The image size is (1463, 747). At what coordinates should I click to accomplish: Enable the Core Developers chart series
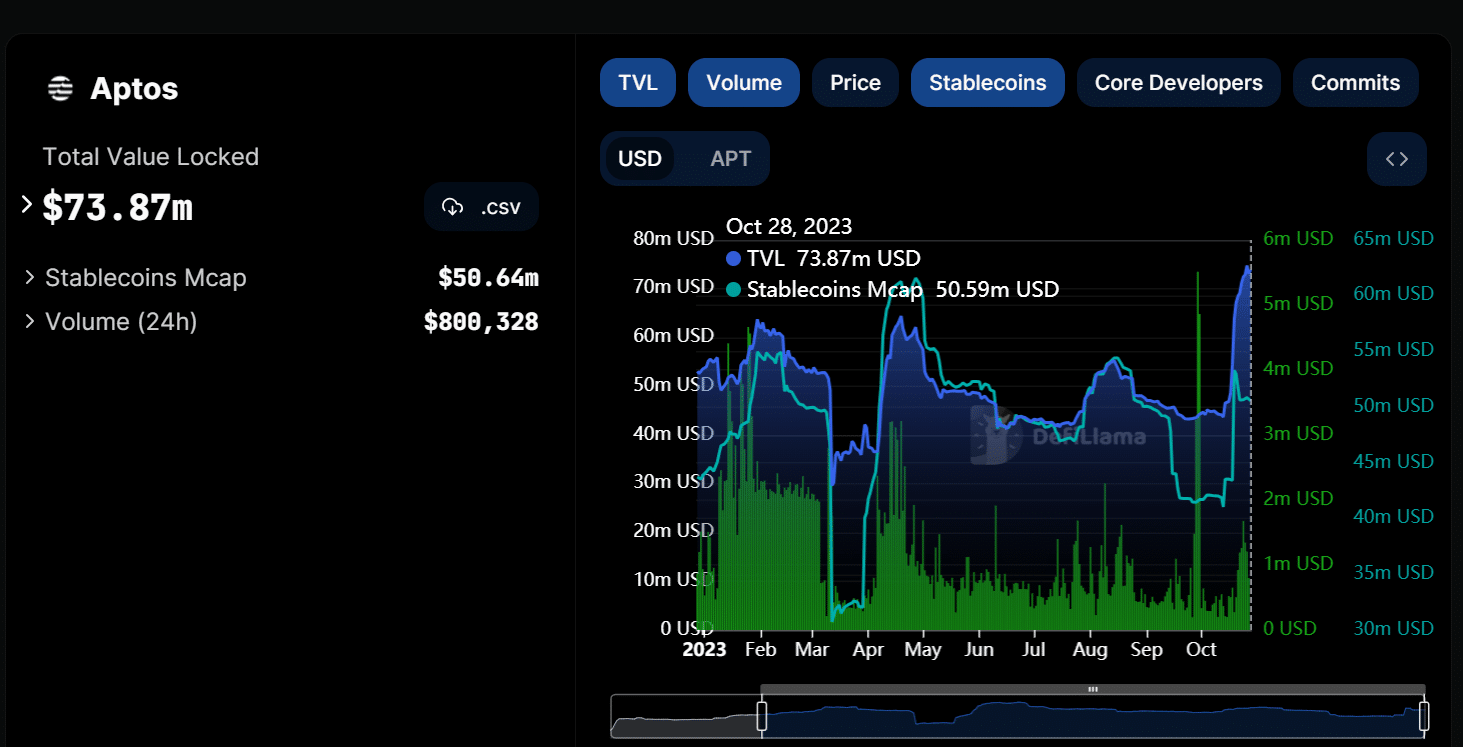1179,83
